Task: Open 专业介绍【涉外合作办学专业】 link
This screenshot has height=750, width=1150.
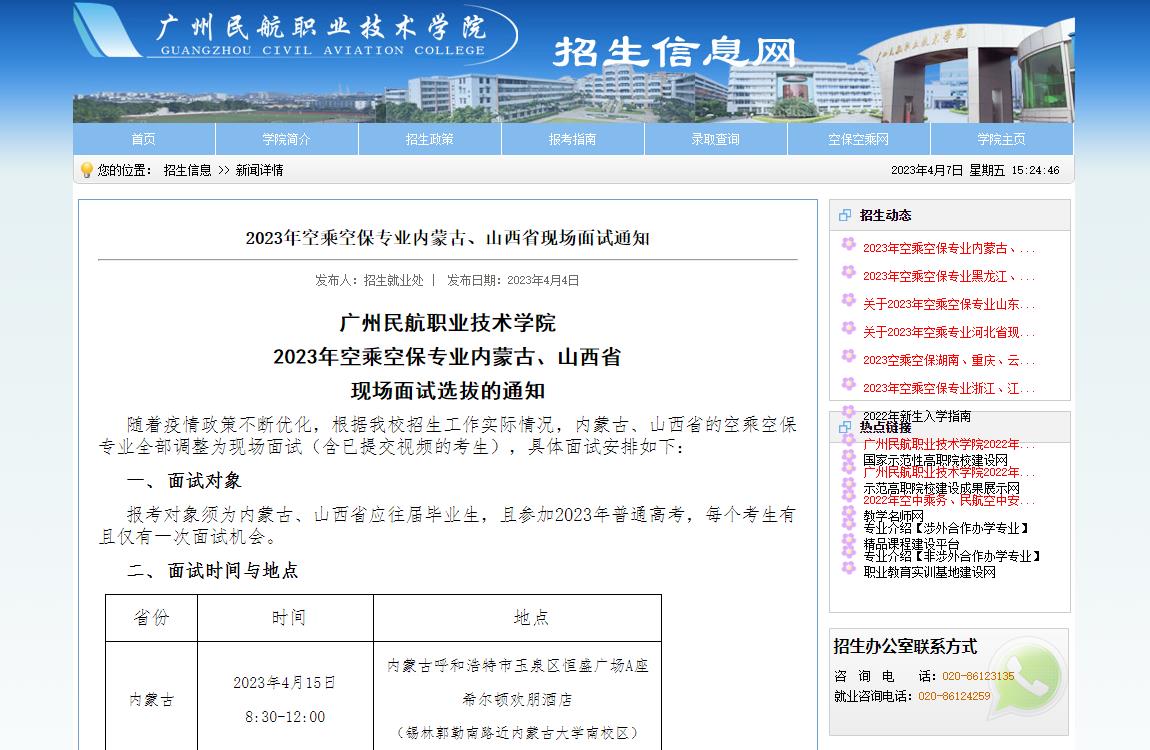Action: pos(947,528)
